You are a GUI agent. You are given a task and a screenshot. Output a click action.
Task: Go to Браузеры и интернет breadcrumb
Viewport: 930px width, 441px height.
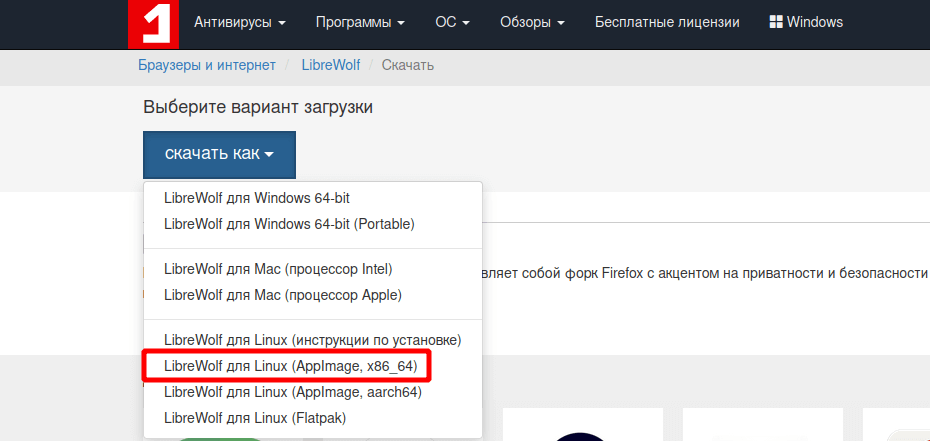pos(206,65)
